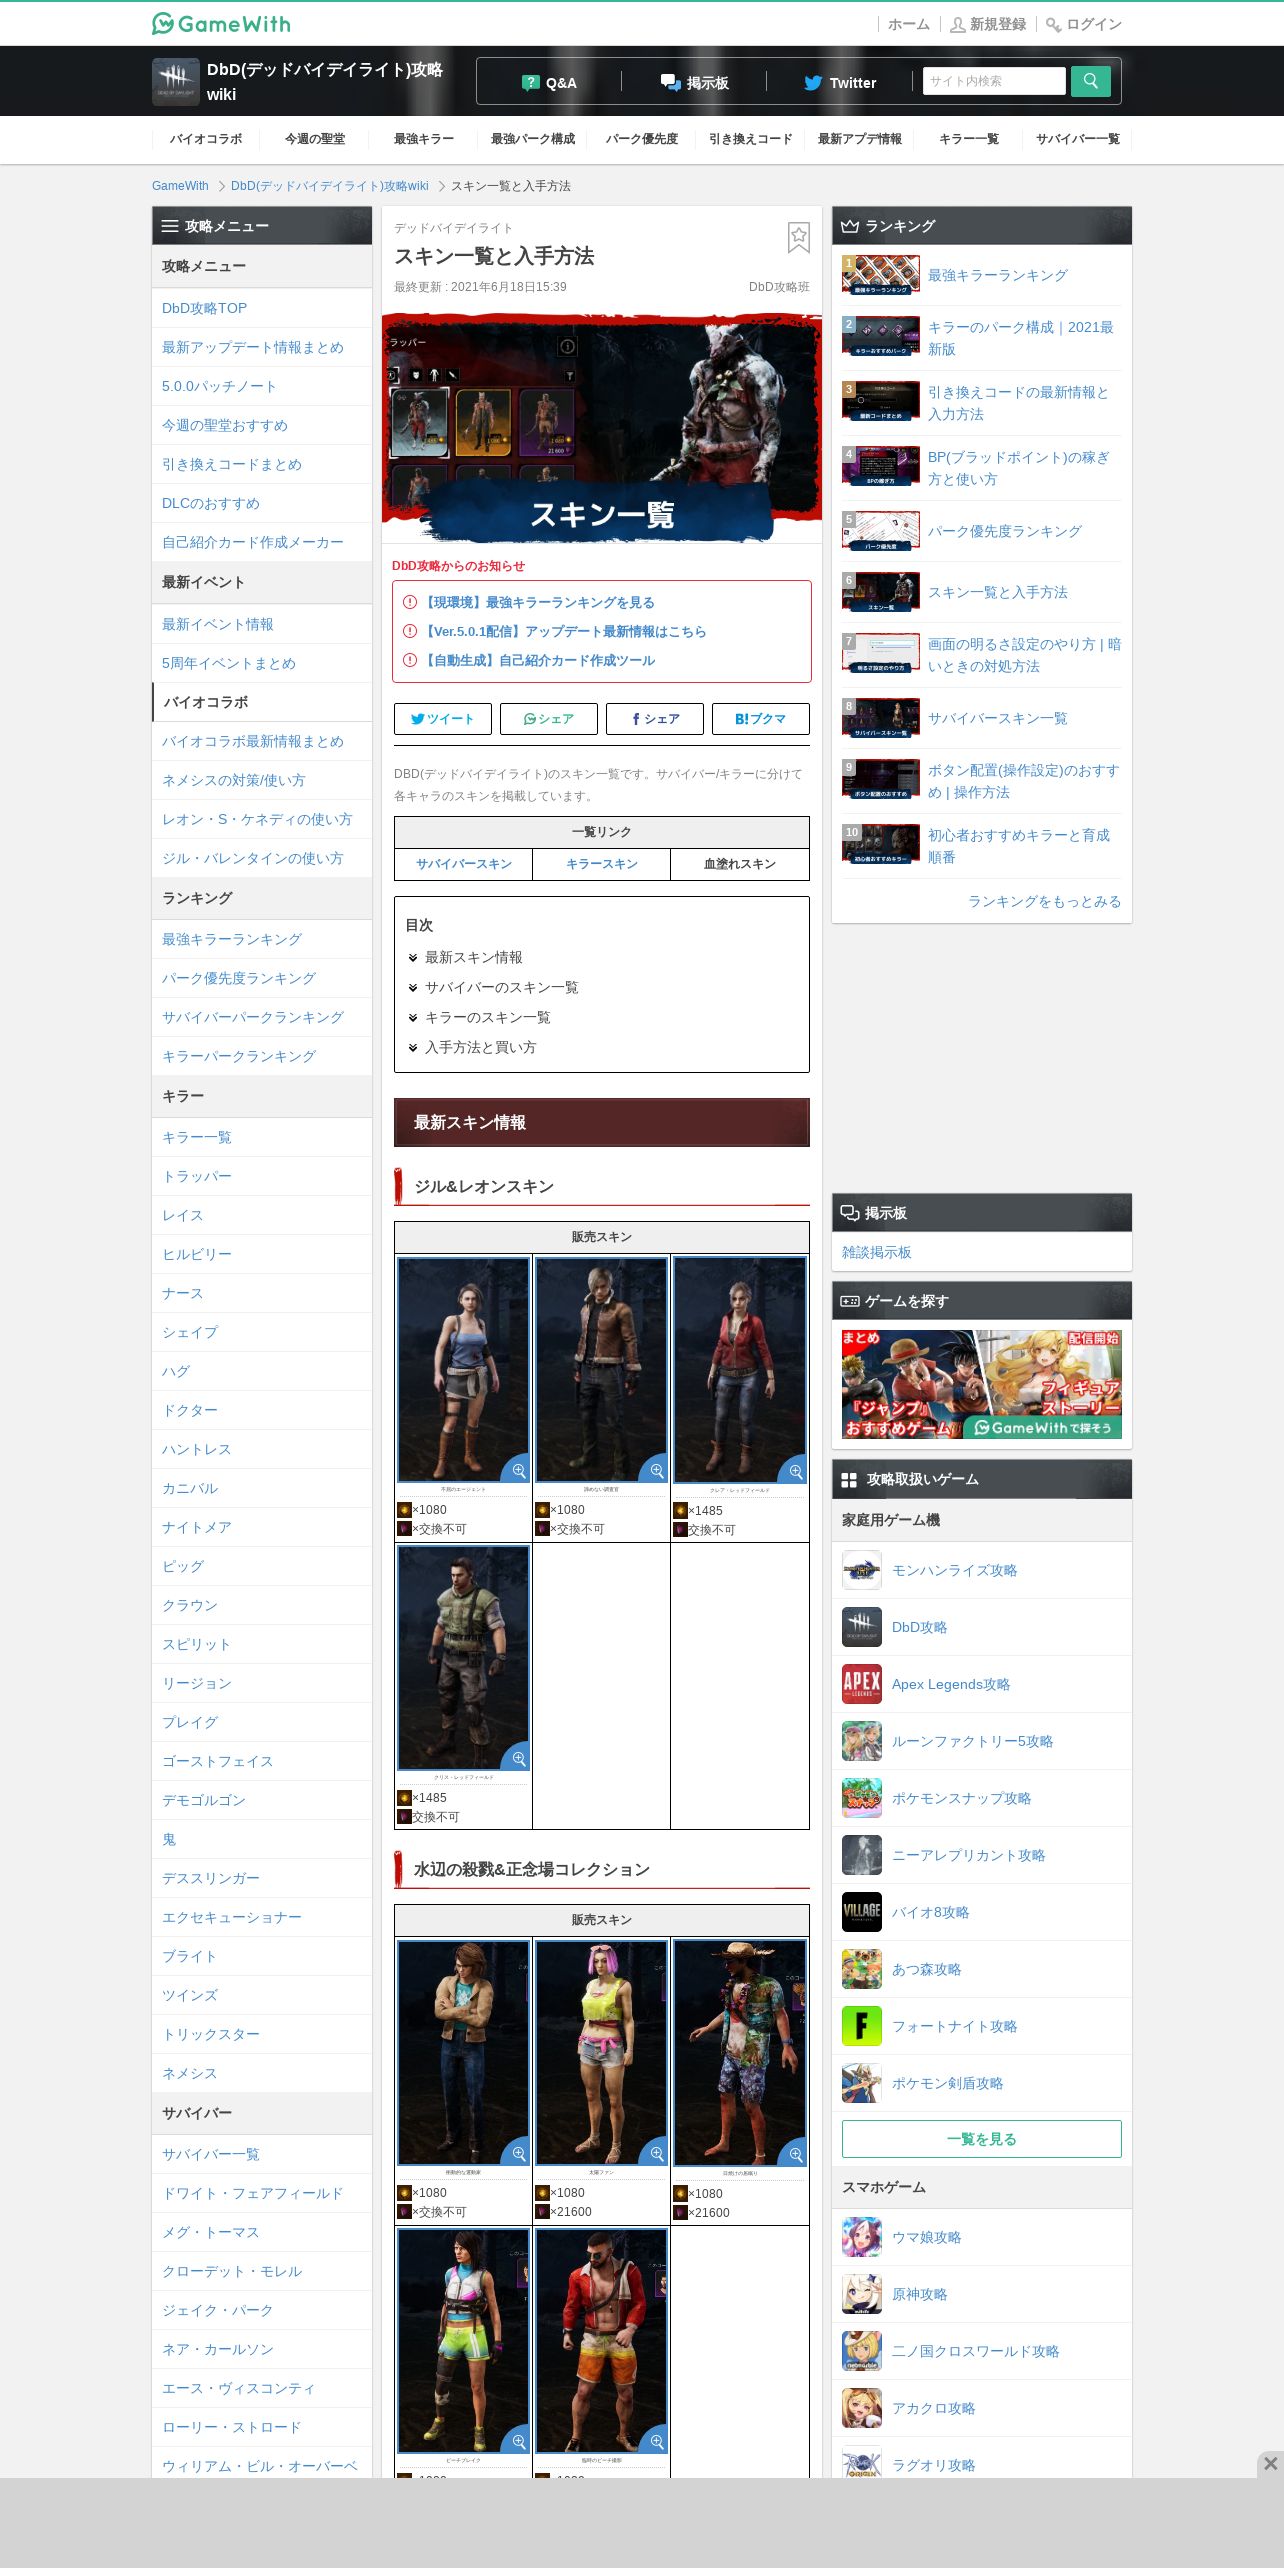Open ネメシスの対策/使い方 sidebar link
The image size is (1284, 2568).
coord(262,780)
